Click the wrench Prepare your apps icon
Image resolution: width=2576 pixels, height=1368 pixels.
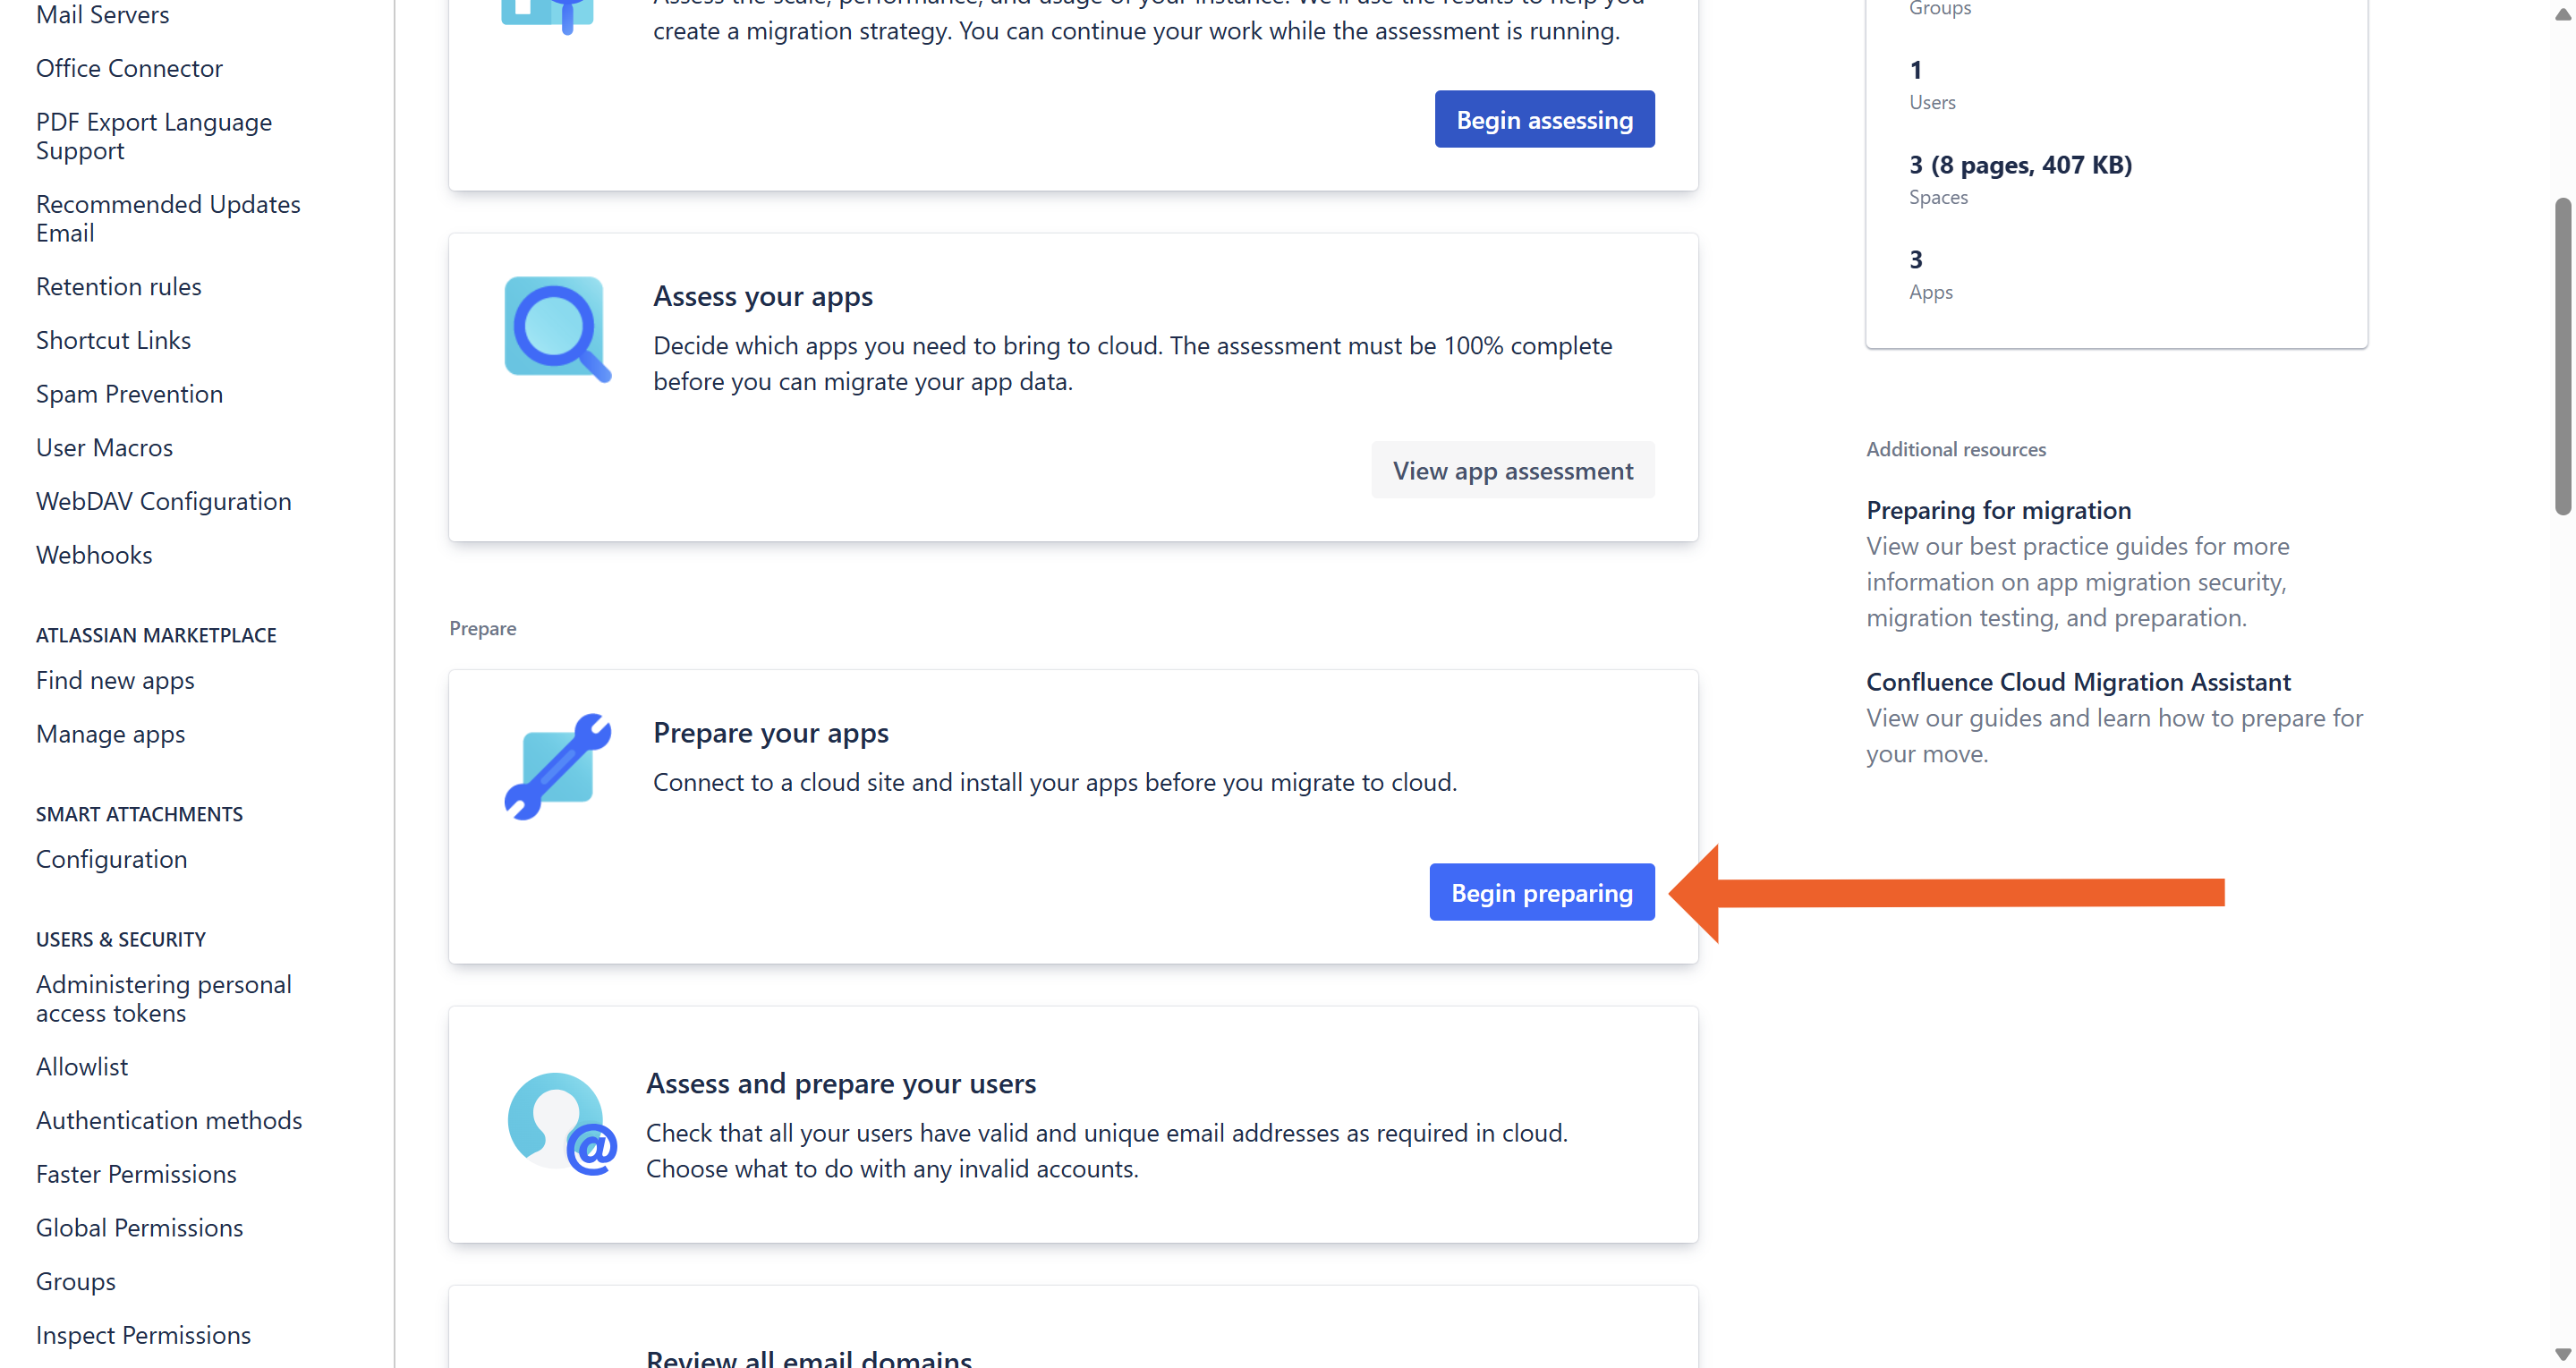click(x=557, y=766)
